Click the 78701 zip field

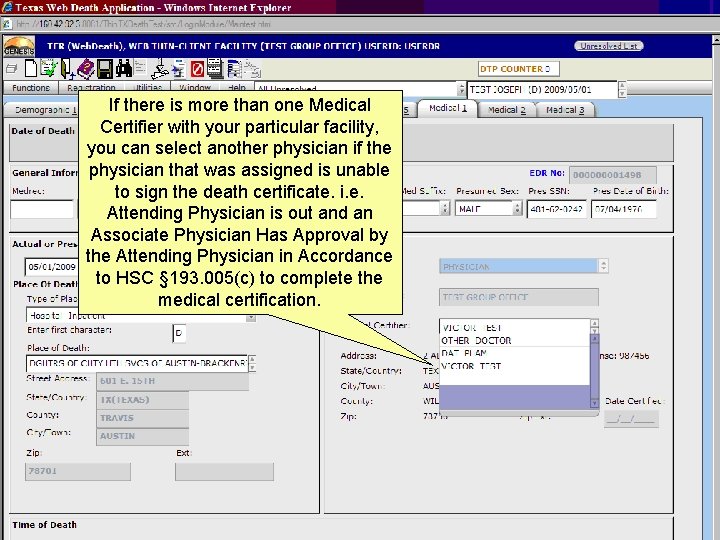(x=78, y=471)
